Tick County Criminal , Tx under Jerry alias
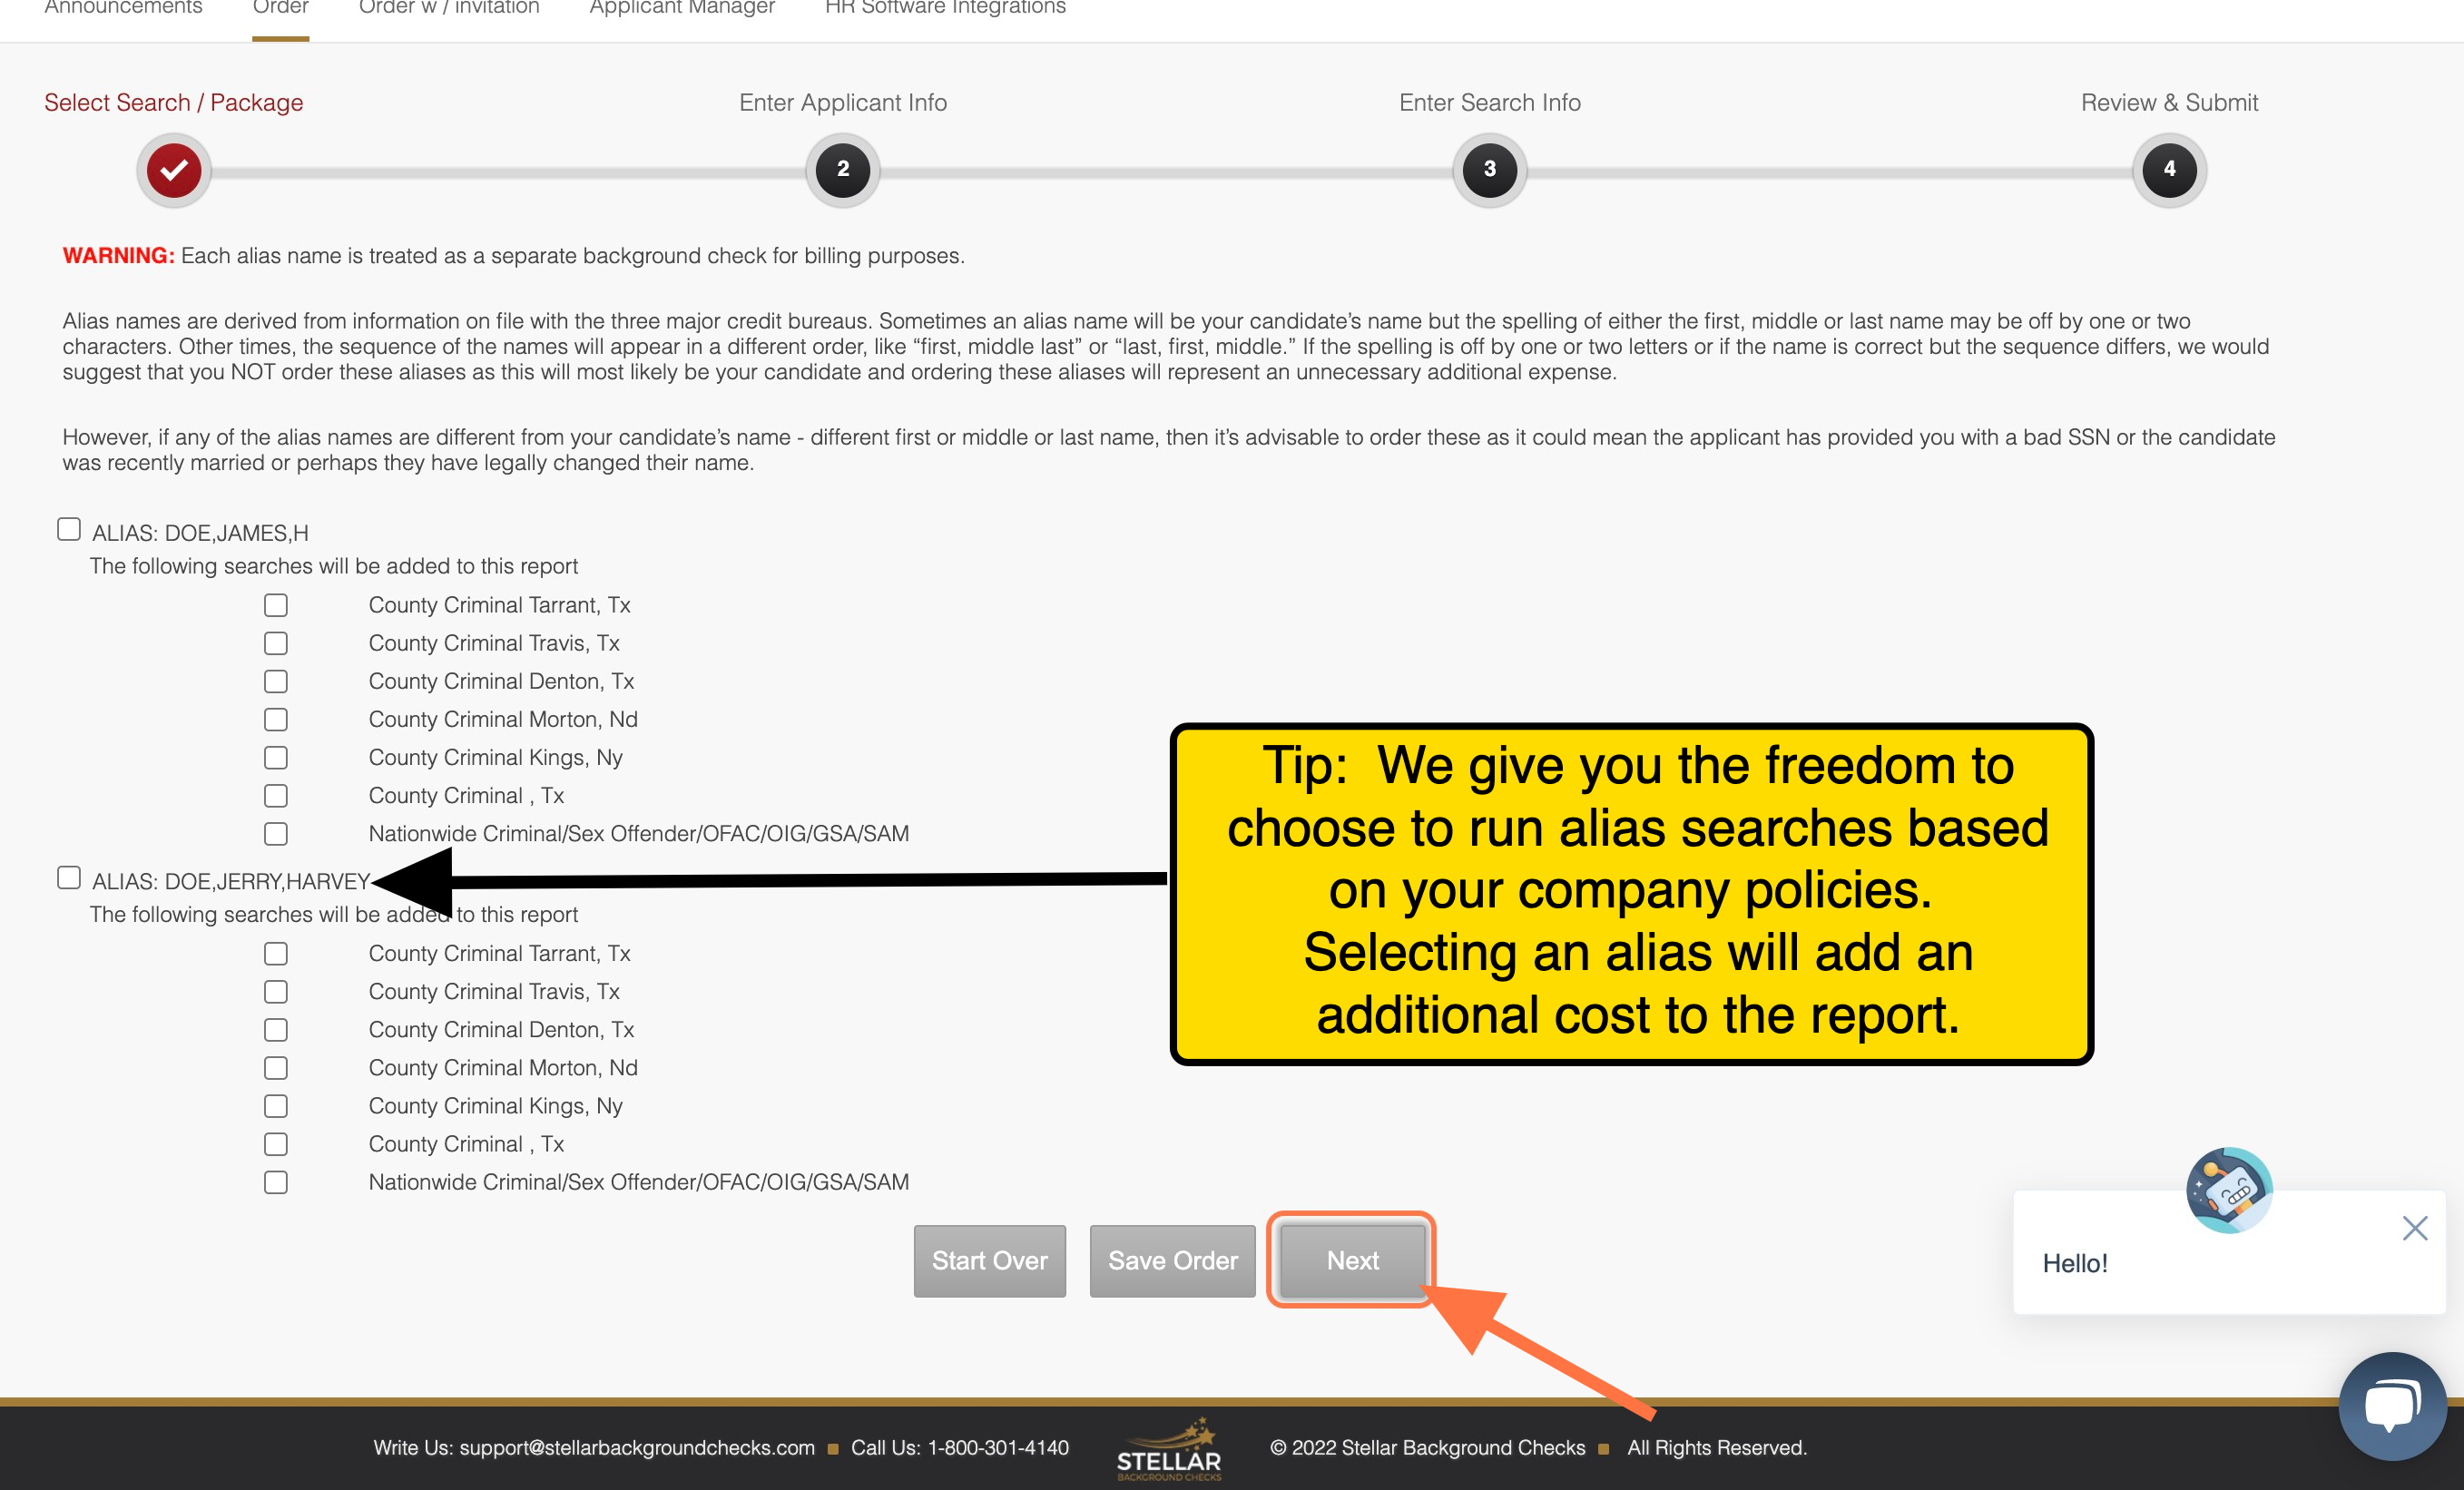The width and height of the screenshot is (2464, 1490). pyautogui.click(x=276, y=1144)
